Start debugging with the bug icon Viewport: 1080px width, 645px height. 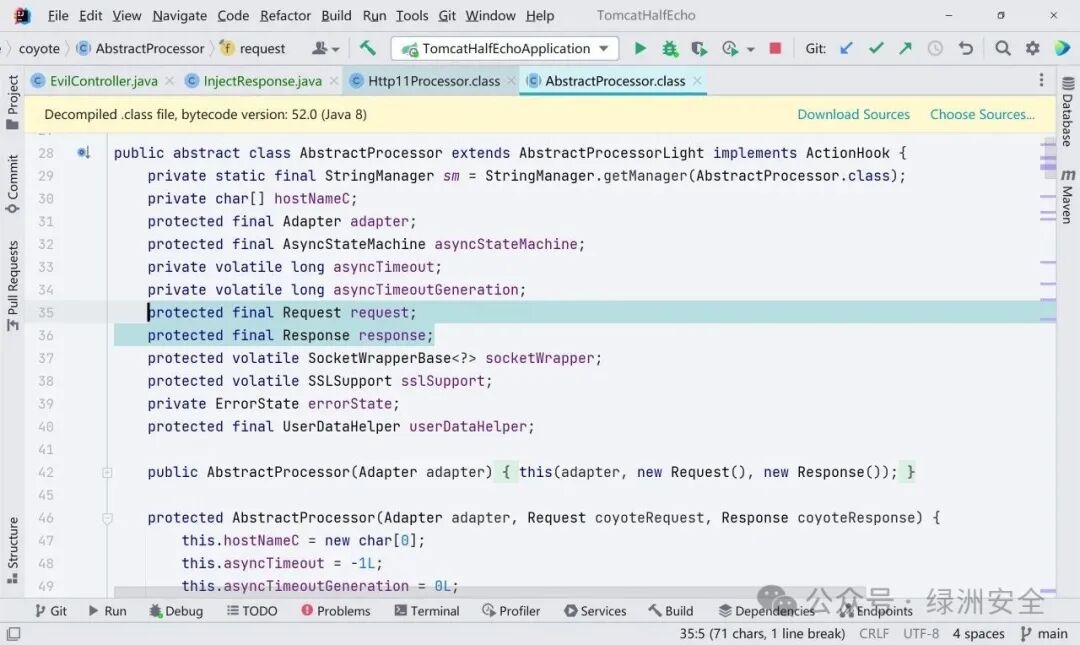coord(669,48)
